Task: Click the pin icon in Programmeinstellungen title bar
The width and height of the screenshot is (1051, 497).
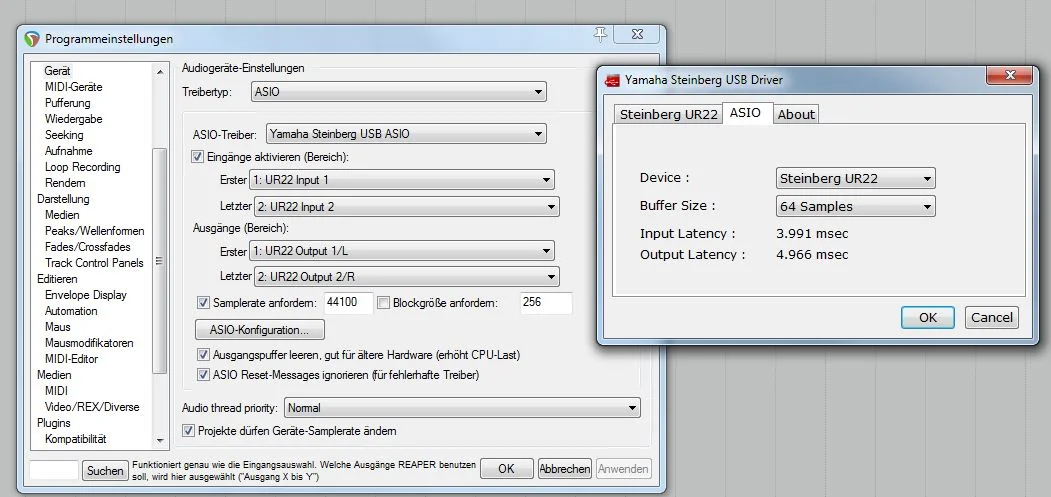Action: (601, 35)
